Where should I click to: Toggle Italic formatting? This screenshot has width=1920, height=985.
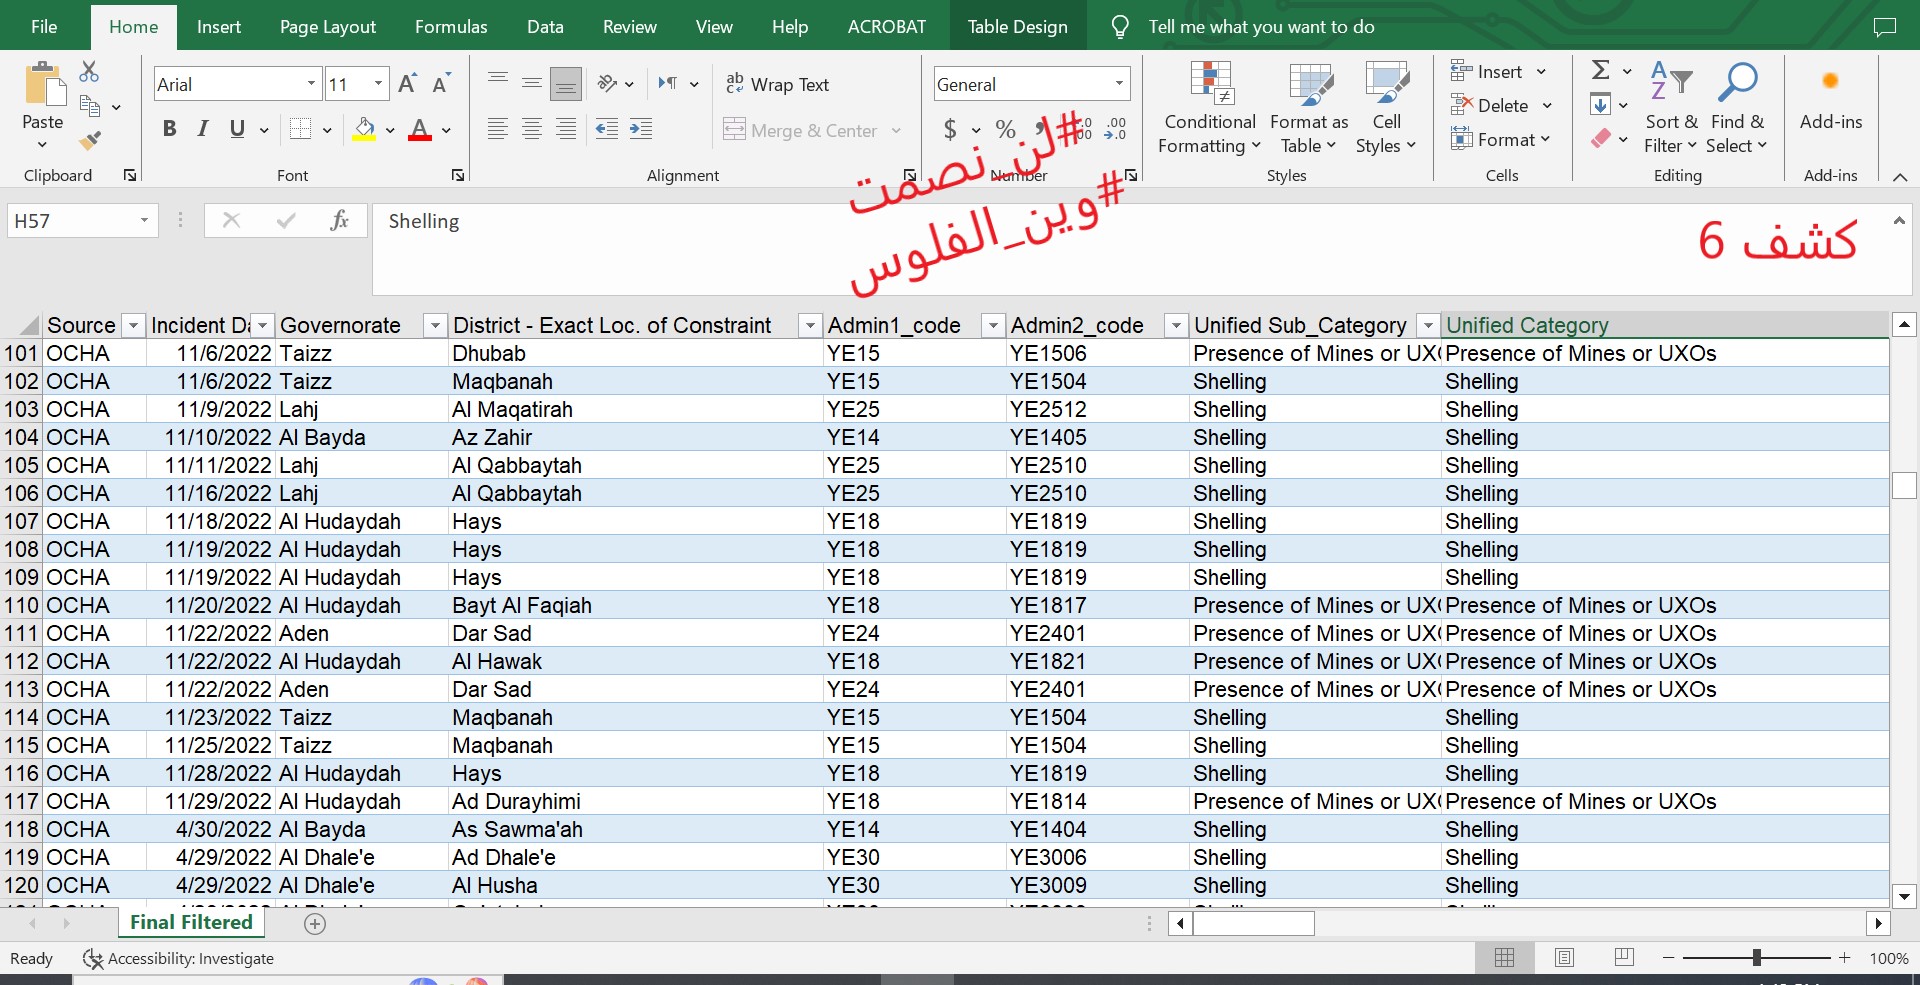[x=203, y=129]
